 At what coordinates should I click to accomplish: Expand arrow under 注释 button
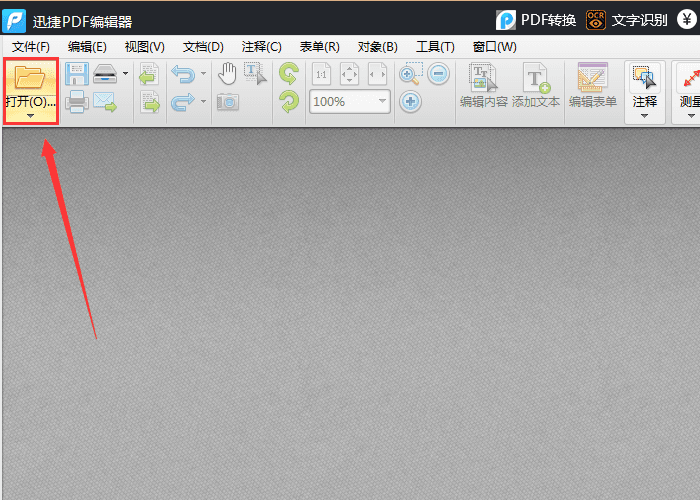[x=644, y=116]
